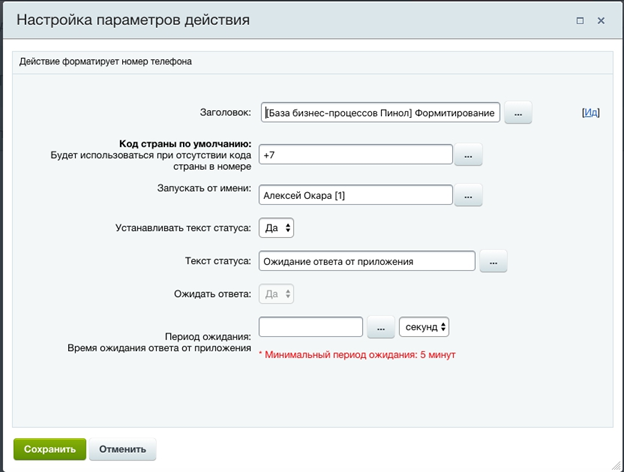Expand the Устанавливать текст статуса dropdown
Screen dimensions: 624x472
point(277,228)
